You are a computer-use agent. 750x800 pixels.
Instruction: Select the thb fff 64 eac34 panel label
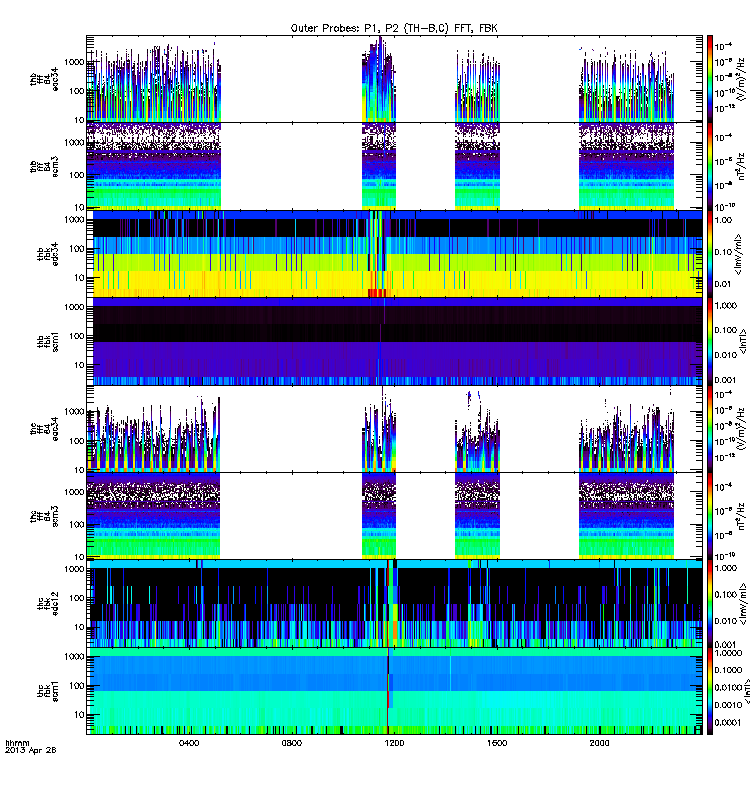click(44, 79)
